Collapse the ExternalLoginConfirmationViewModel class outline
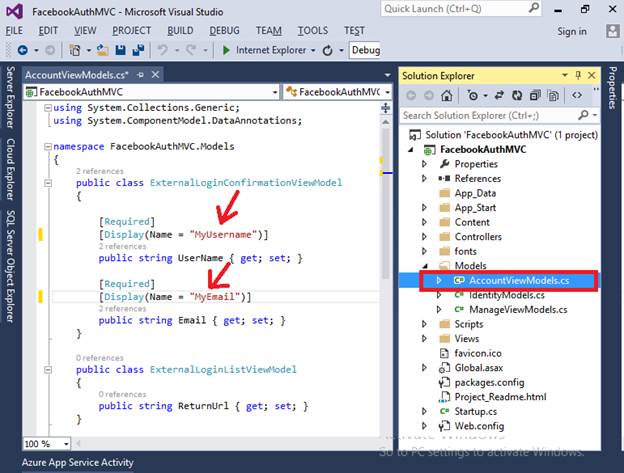The image size is (624, 473). click(48, 183)
